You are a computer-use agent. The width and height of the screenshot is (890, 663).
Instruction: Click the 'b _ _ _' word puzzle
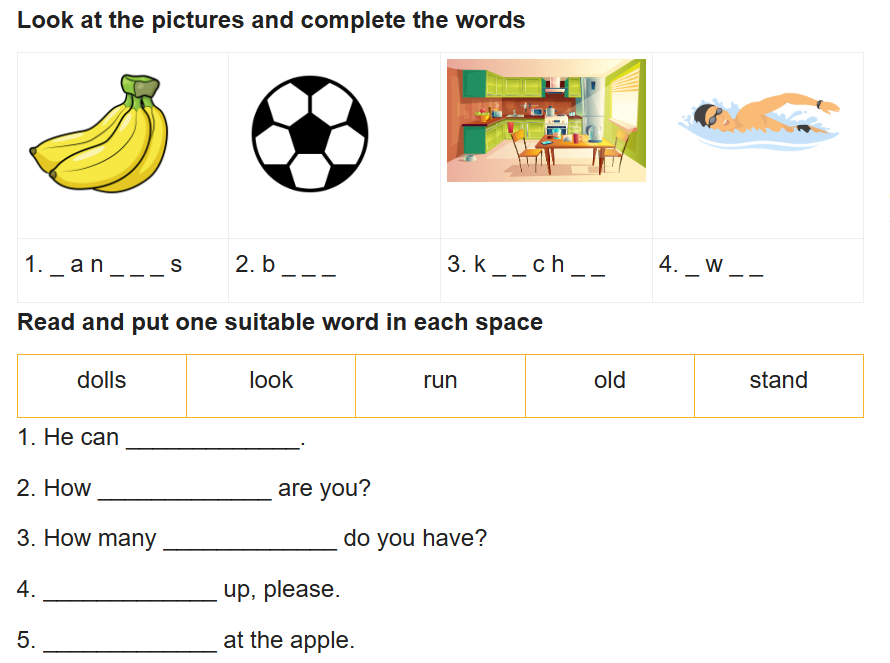299,265
